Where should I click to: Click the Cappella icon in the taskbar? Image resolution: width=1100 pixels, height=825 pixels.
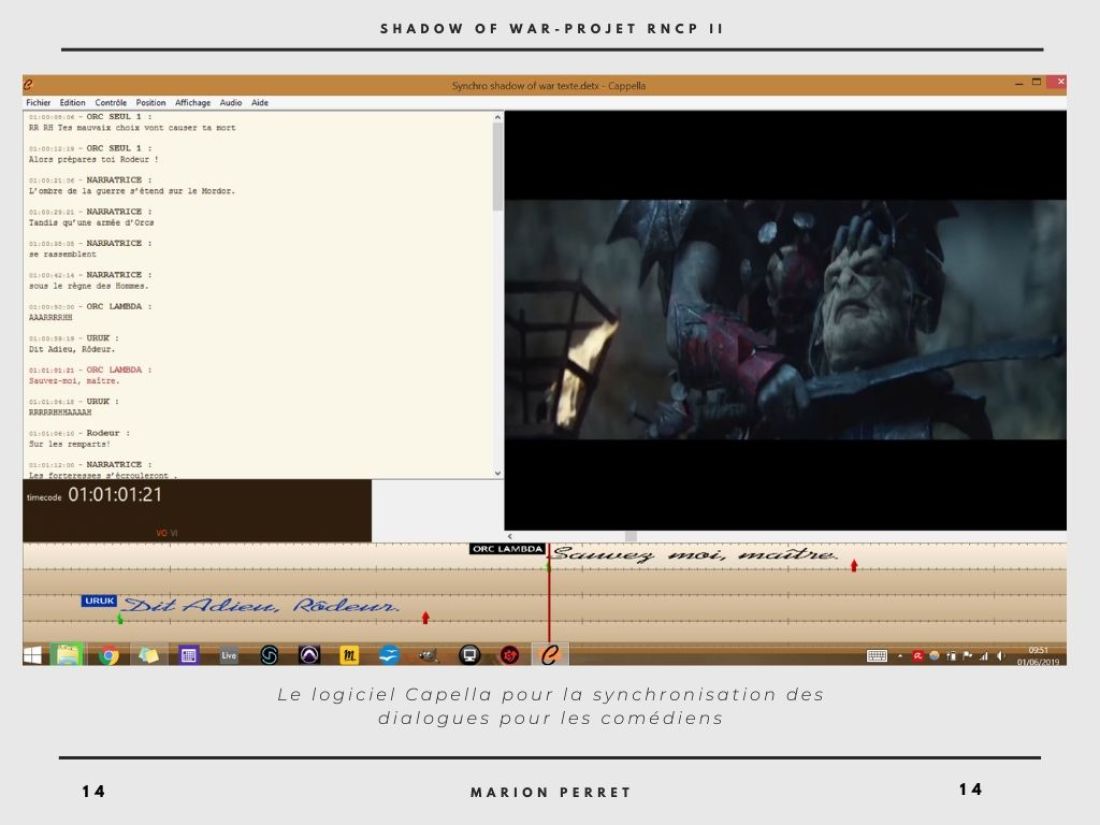[x=548, y=655]
